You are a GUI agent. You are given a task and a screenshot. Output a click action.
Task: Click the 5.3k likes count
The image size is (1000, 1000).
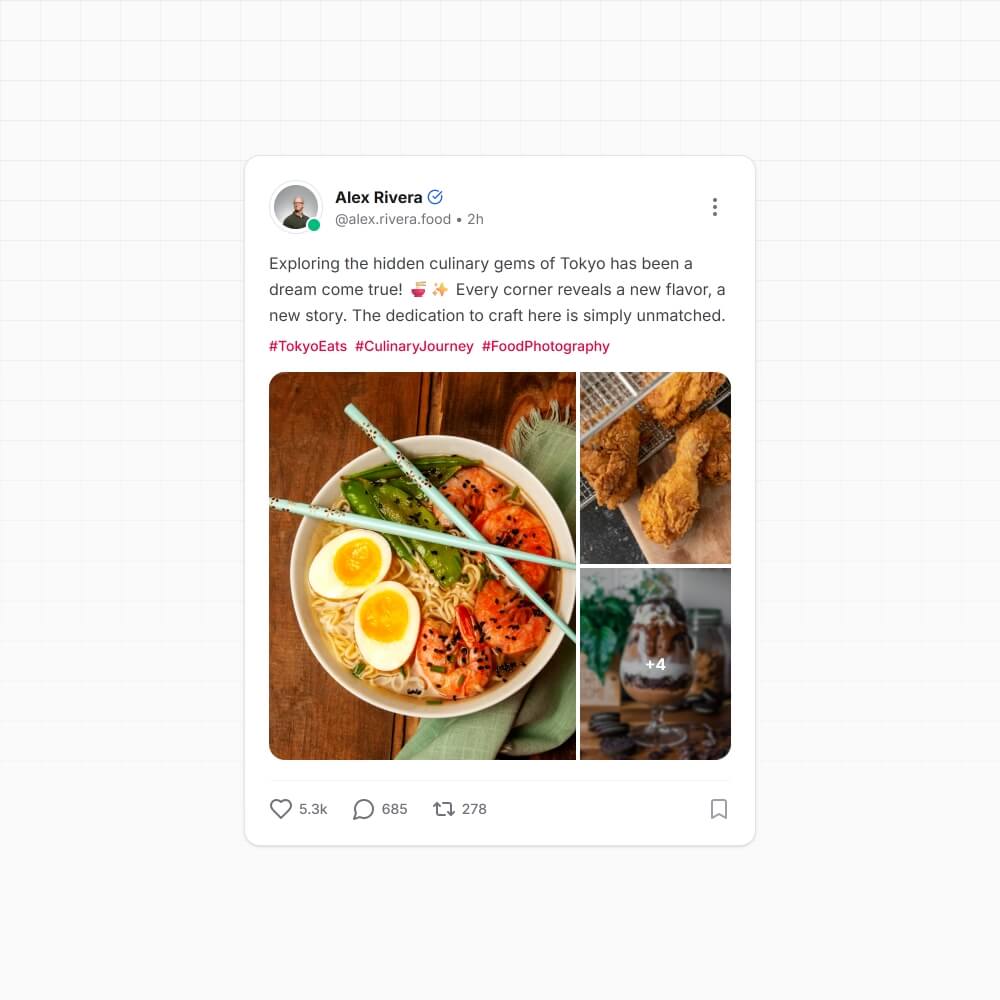313,809
